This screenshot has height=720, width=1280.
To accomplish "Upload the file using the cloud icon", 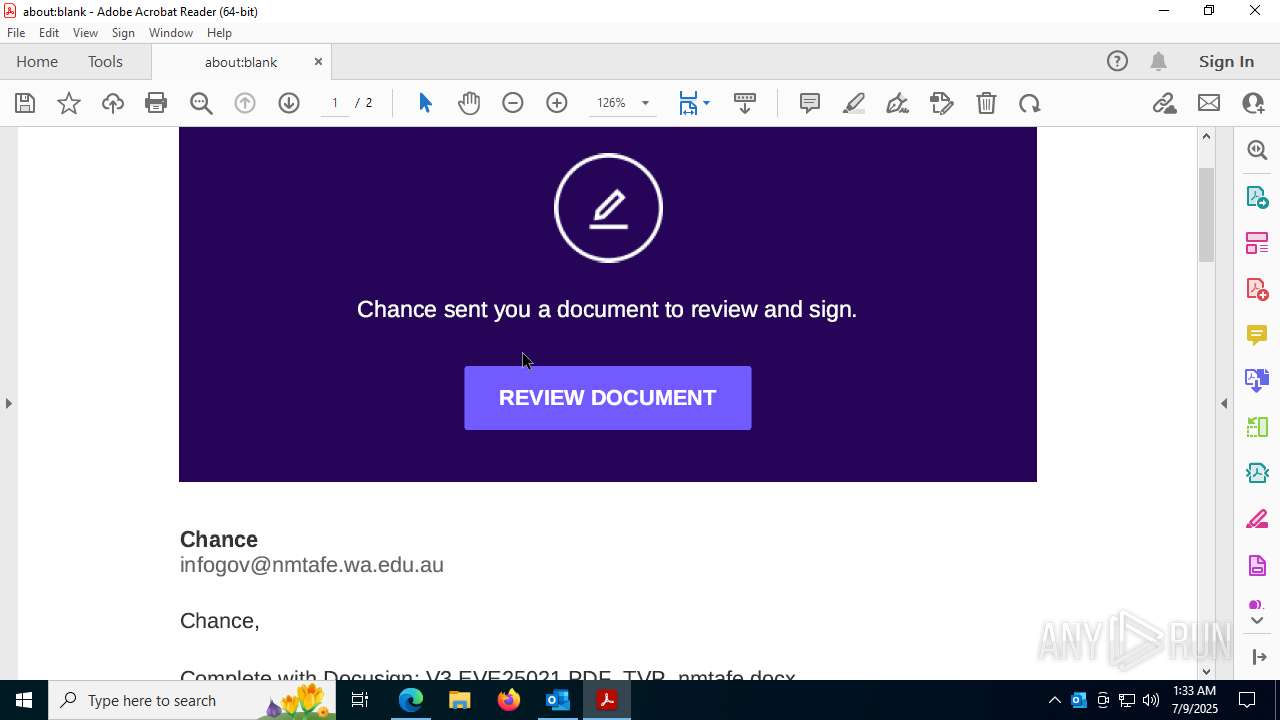I will point(113,103).
